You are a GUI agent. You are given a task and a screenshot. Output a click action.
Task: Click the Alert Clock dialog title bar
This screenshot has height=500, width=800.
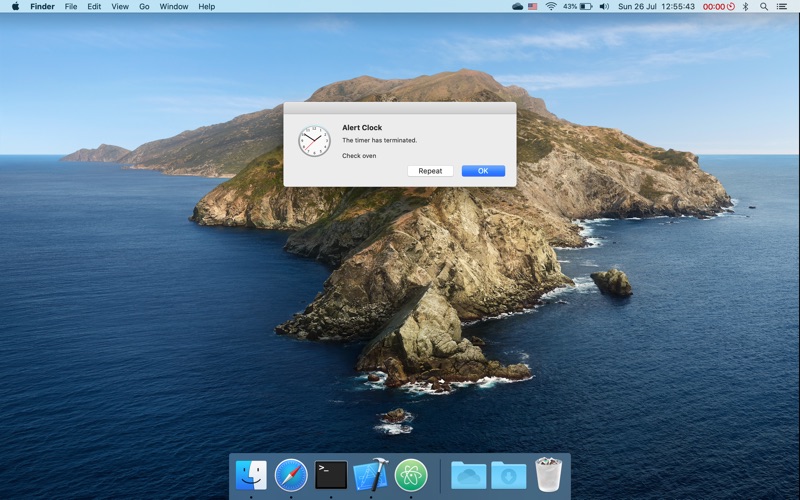400,108
